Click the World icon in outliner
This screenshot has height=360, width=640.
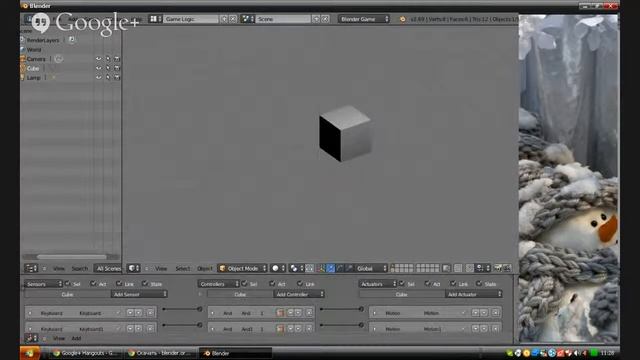(x=23, y=49)
